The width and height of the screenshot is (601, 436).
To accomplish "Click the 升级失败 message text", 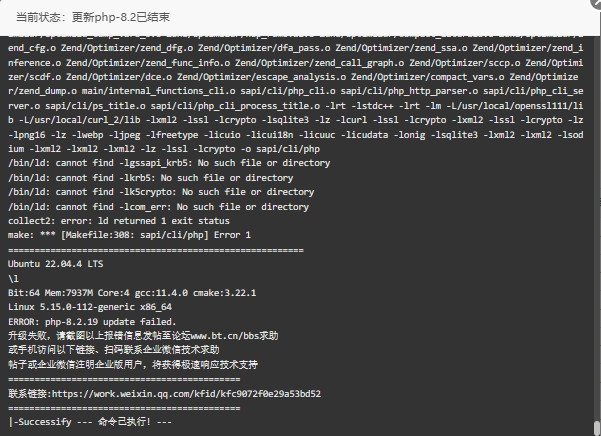I will pos(28,336).
